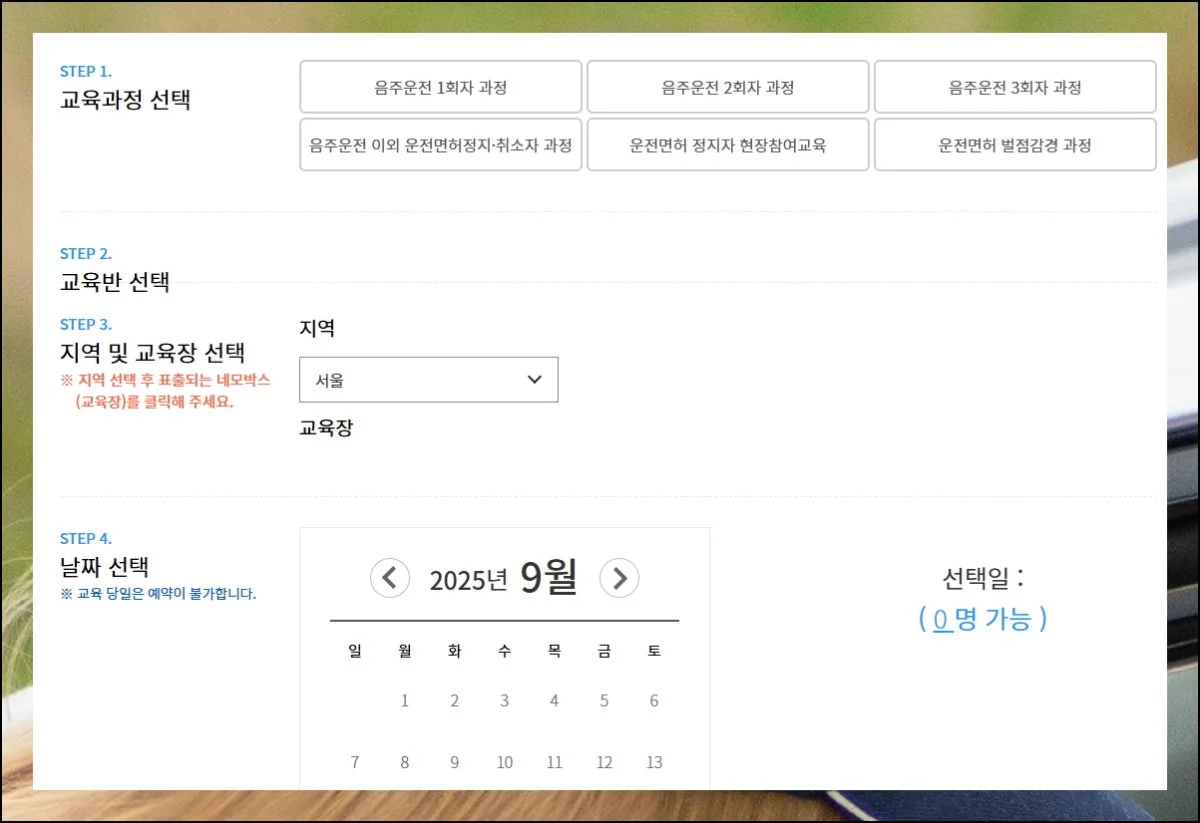Go to the previous month on the calendar
The image size is (1200, 823).
click(390, 578)
